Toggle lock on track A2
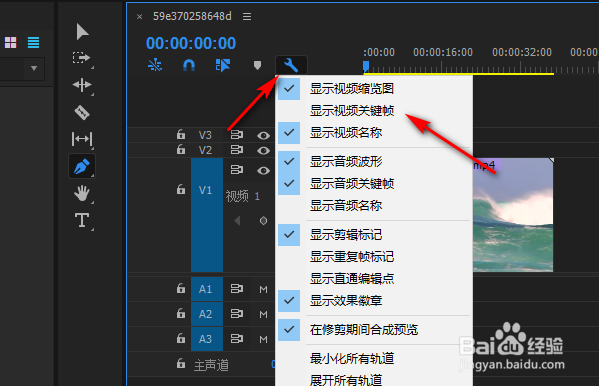The image size is (599, 386). pos(181,313)
